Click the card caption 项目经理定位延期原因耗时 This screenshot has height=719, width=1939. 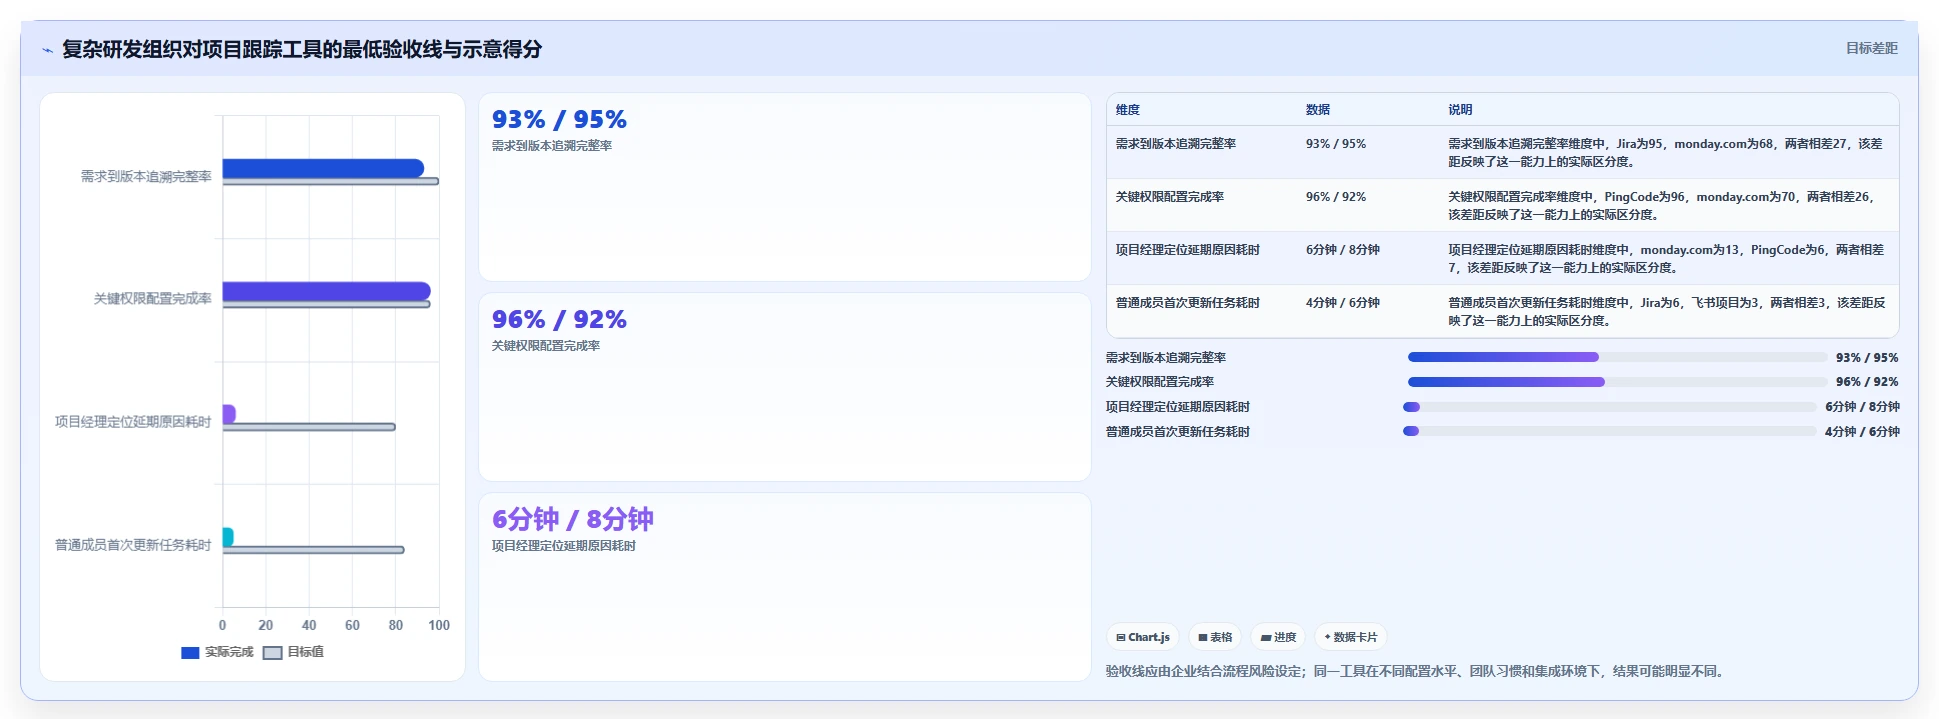(564, 546)
